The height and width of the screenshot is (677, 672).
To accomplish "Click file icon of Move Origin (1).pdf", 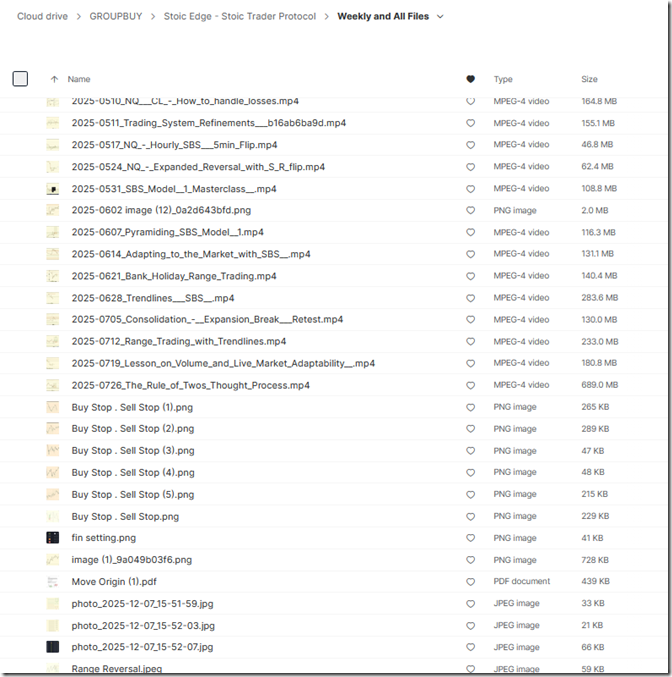I will [53, 582].
